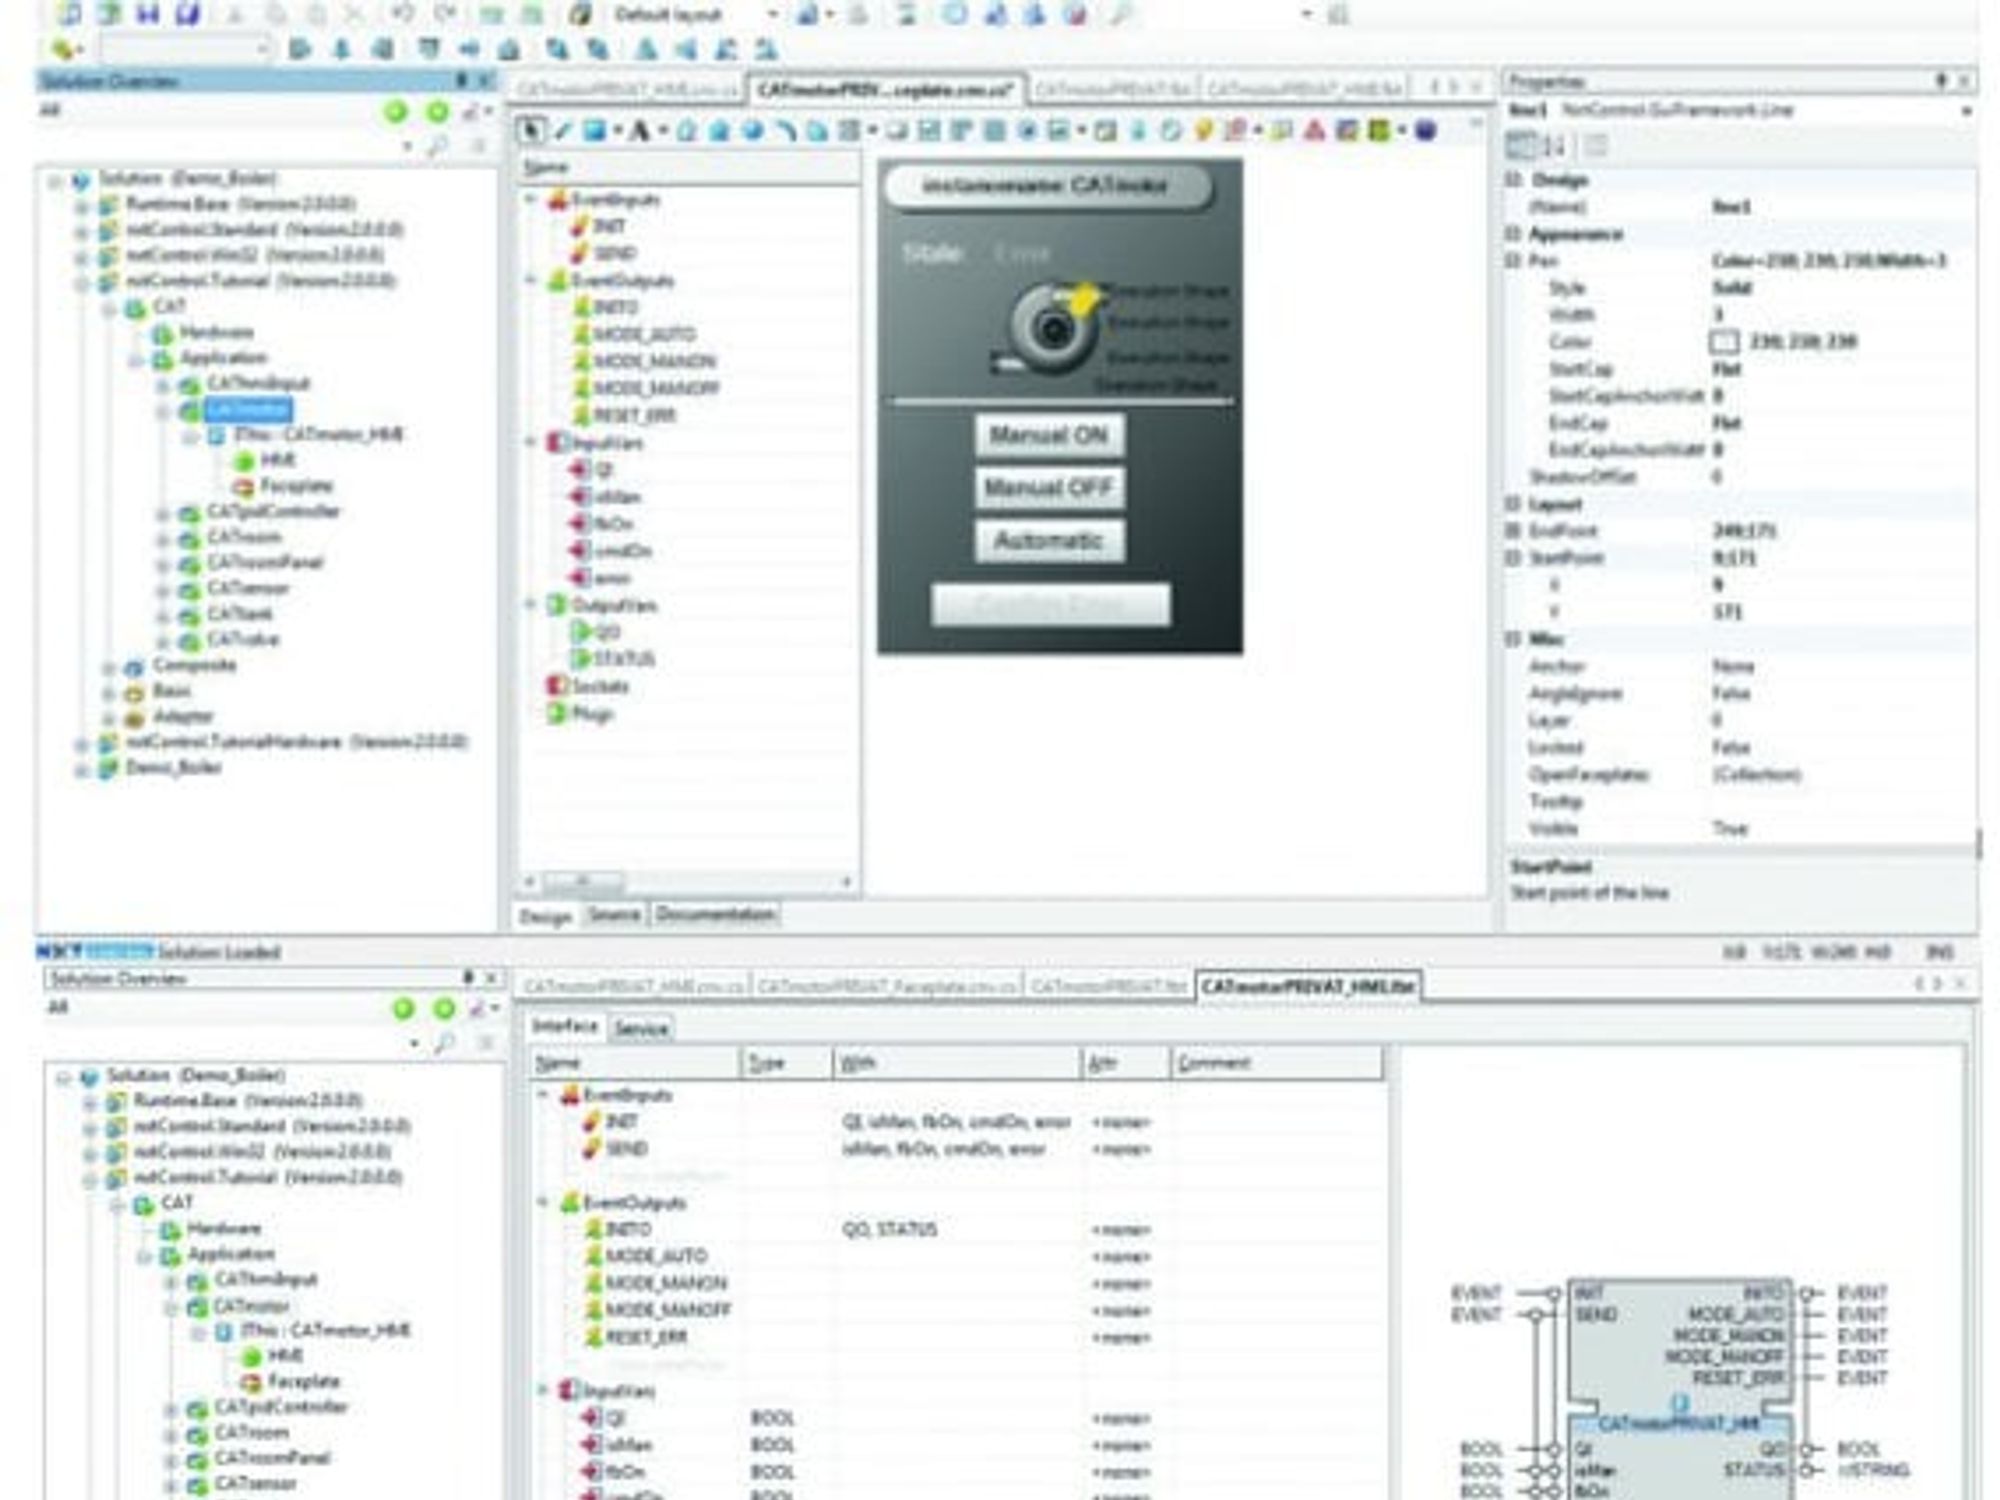Screen dimensions: 2000x1500
Task: Click the Type column header in the lower interface table
Action: click(x=787, y=1063)
